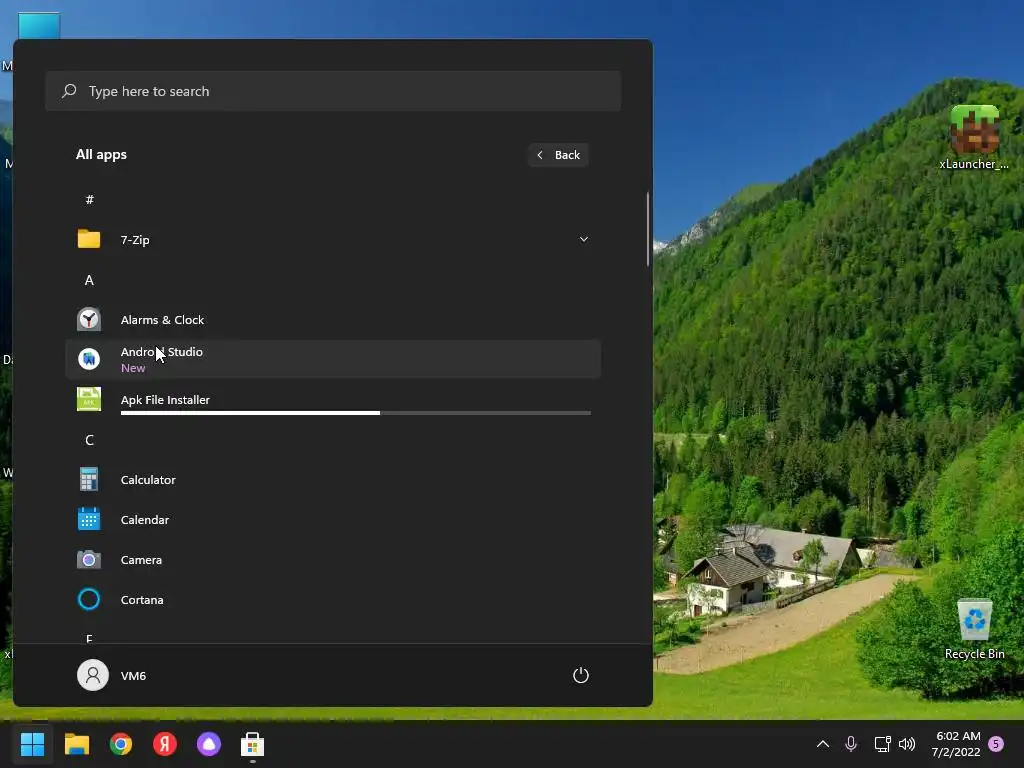This screenshot has height=768, width=1024.
Task: Open File Explorer from taskbar
Action: 76,744
